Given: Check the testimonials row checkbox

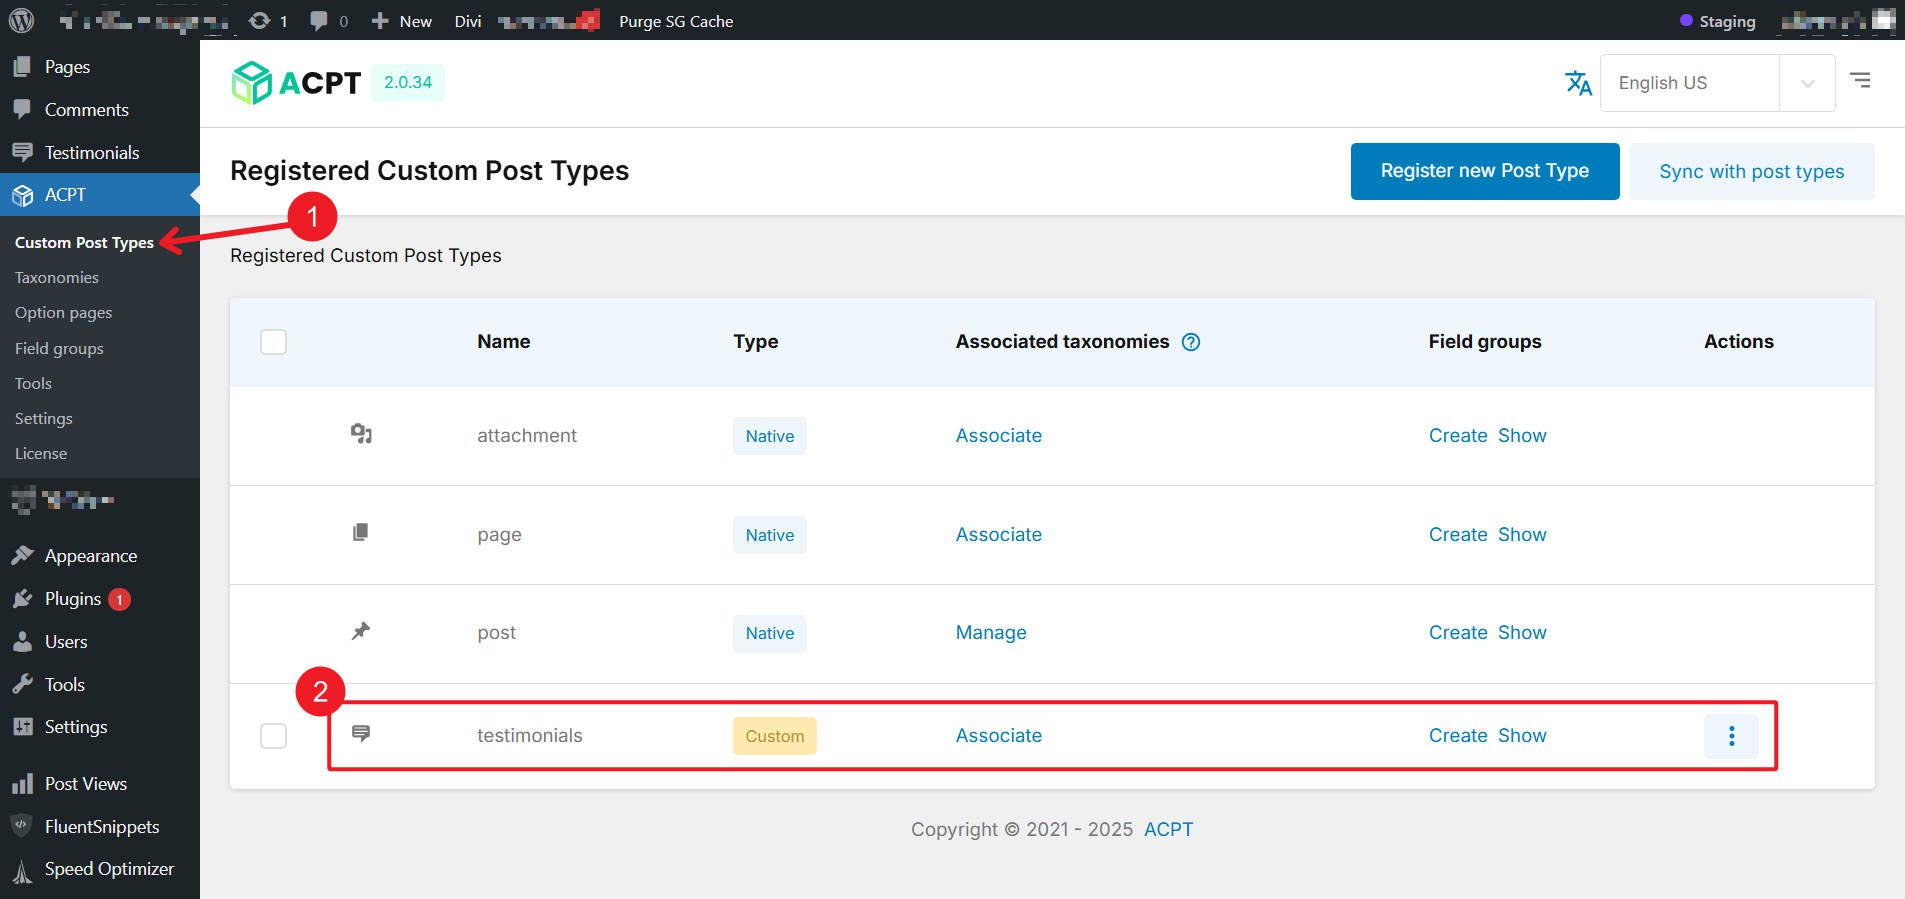Looking at the screenshot, I should [273, 736].
